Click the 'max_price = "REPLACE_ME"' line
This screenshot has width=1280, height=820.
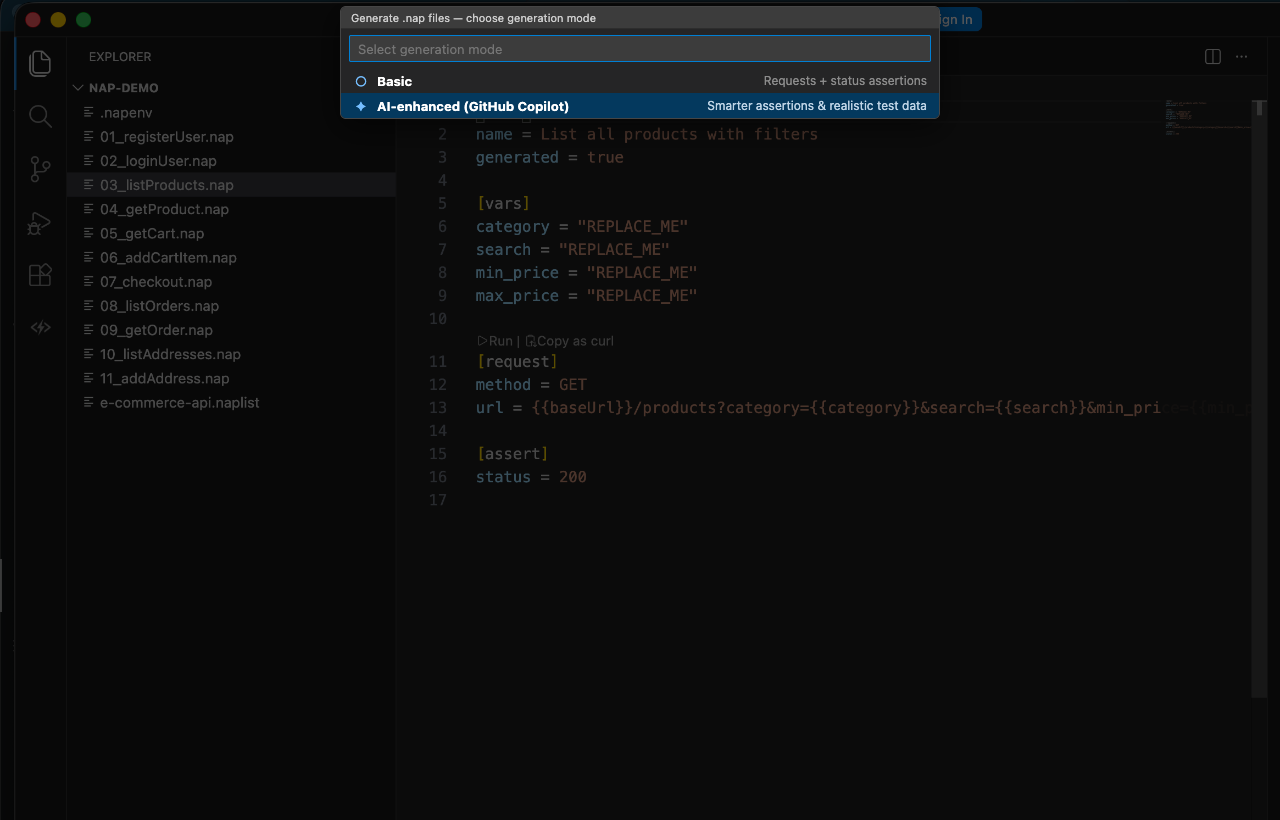[586, 295]
